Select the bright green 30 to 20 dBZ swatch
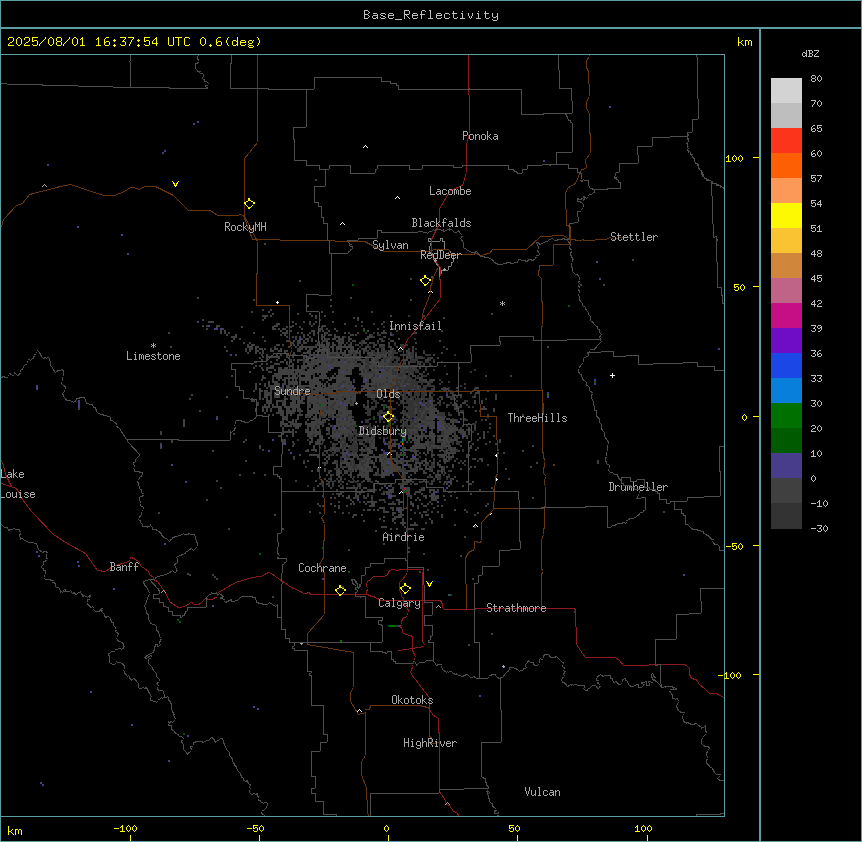Image resolution: width=862 pixels, height=842 pixels. tap(786, 416)
